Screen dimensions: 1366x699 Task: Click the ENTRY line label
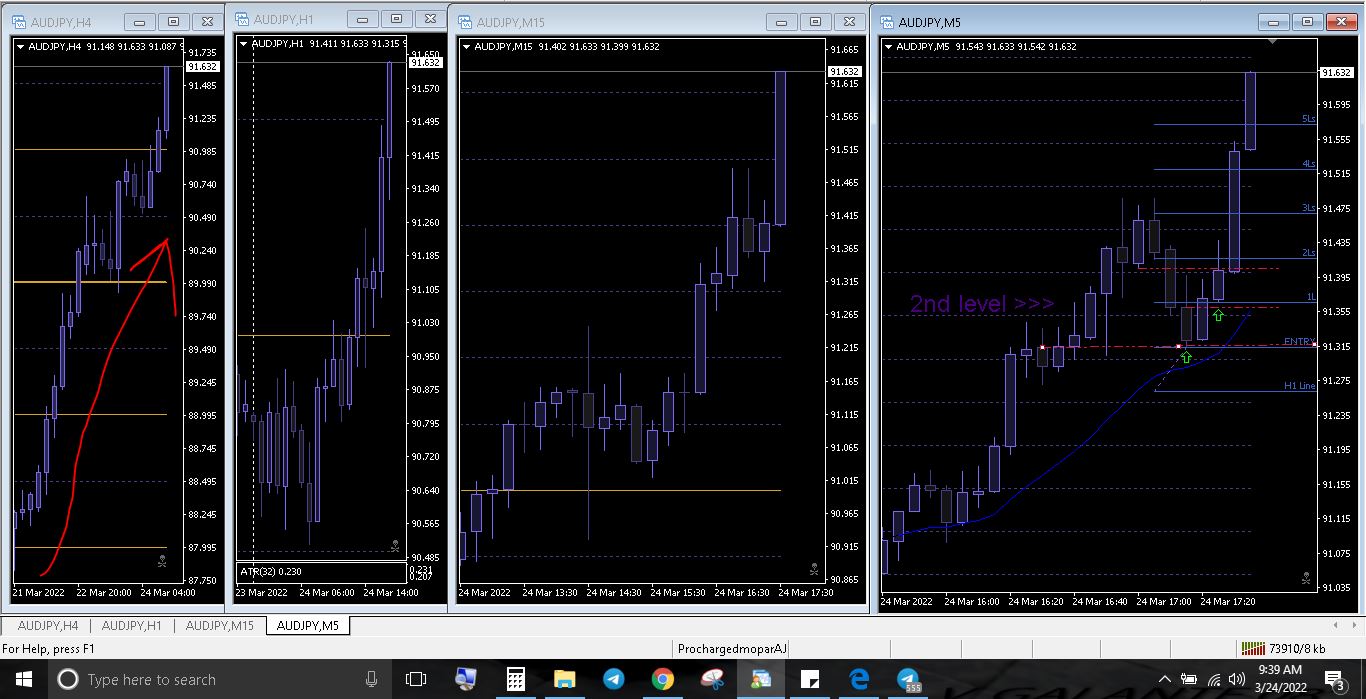tap(1299, 342)
